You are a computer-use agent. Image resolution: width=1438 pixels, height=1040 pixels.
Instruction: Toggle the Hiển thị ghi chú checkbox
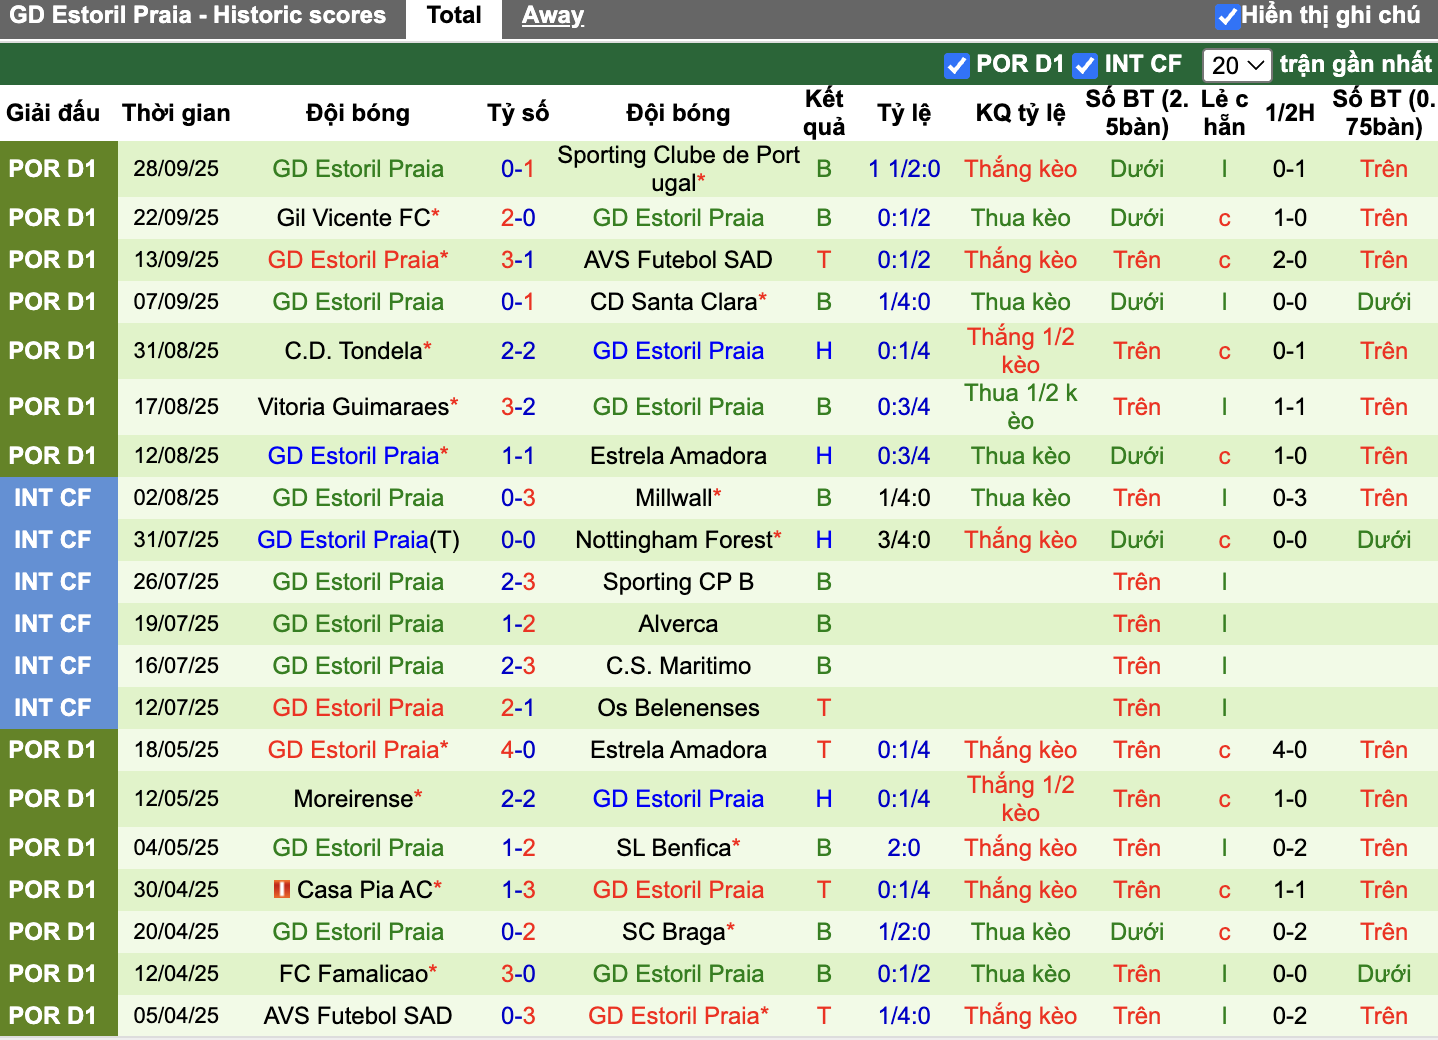(1227, 16)
